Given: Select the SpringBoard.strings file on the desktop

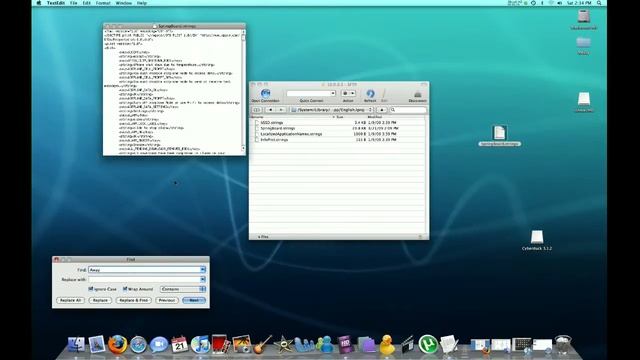Looking at the screenshot, I should [x=500, y=136].
